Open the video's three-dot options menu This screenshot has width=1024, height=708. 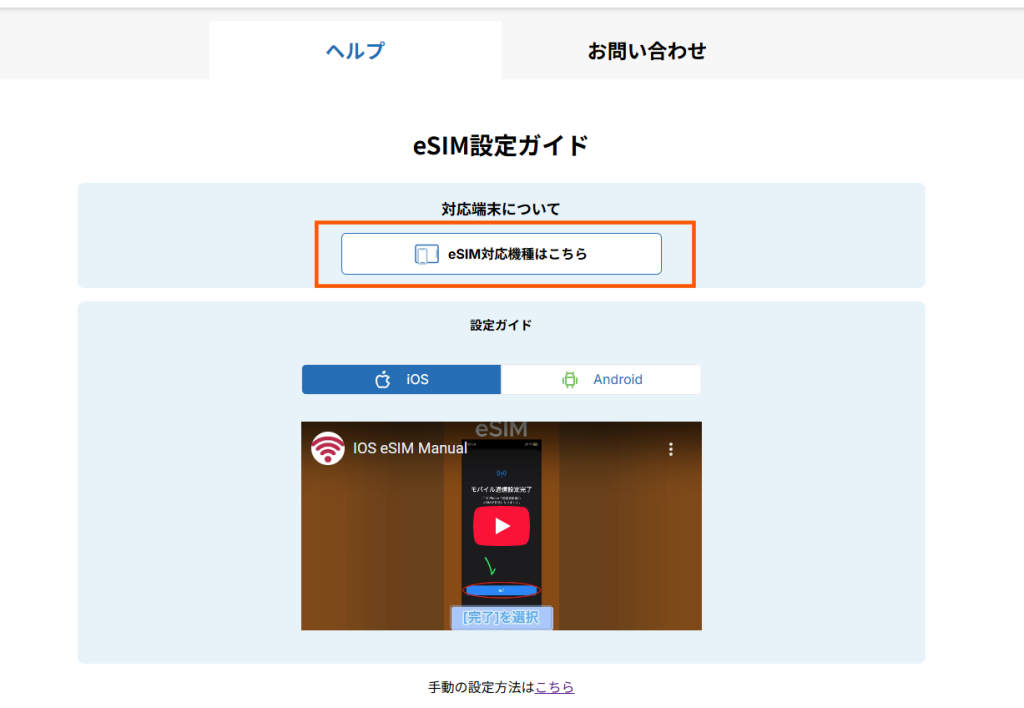(x=671, y=449)
